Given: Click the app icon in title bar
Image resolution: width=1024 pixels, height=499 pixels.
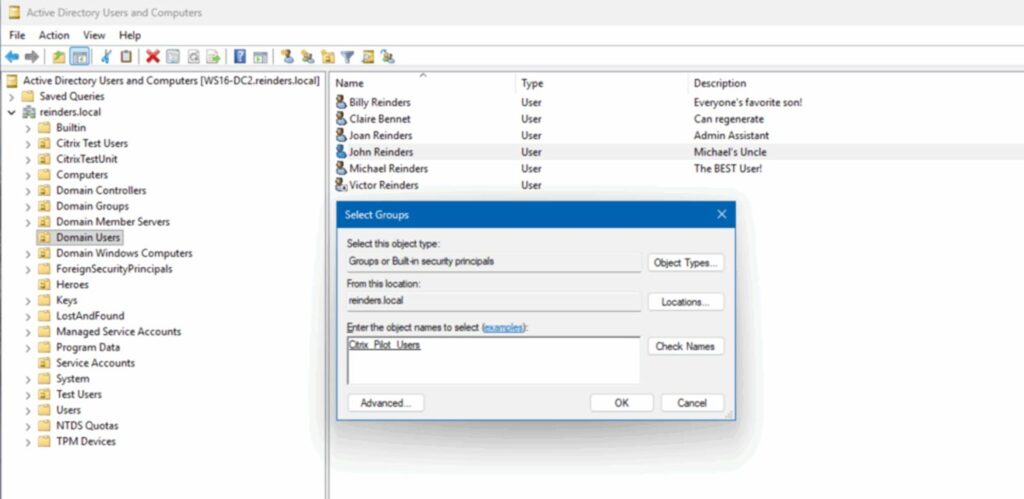Looking at the screenshot, I should click(x=14, y=12).
